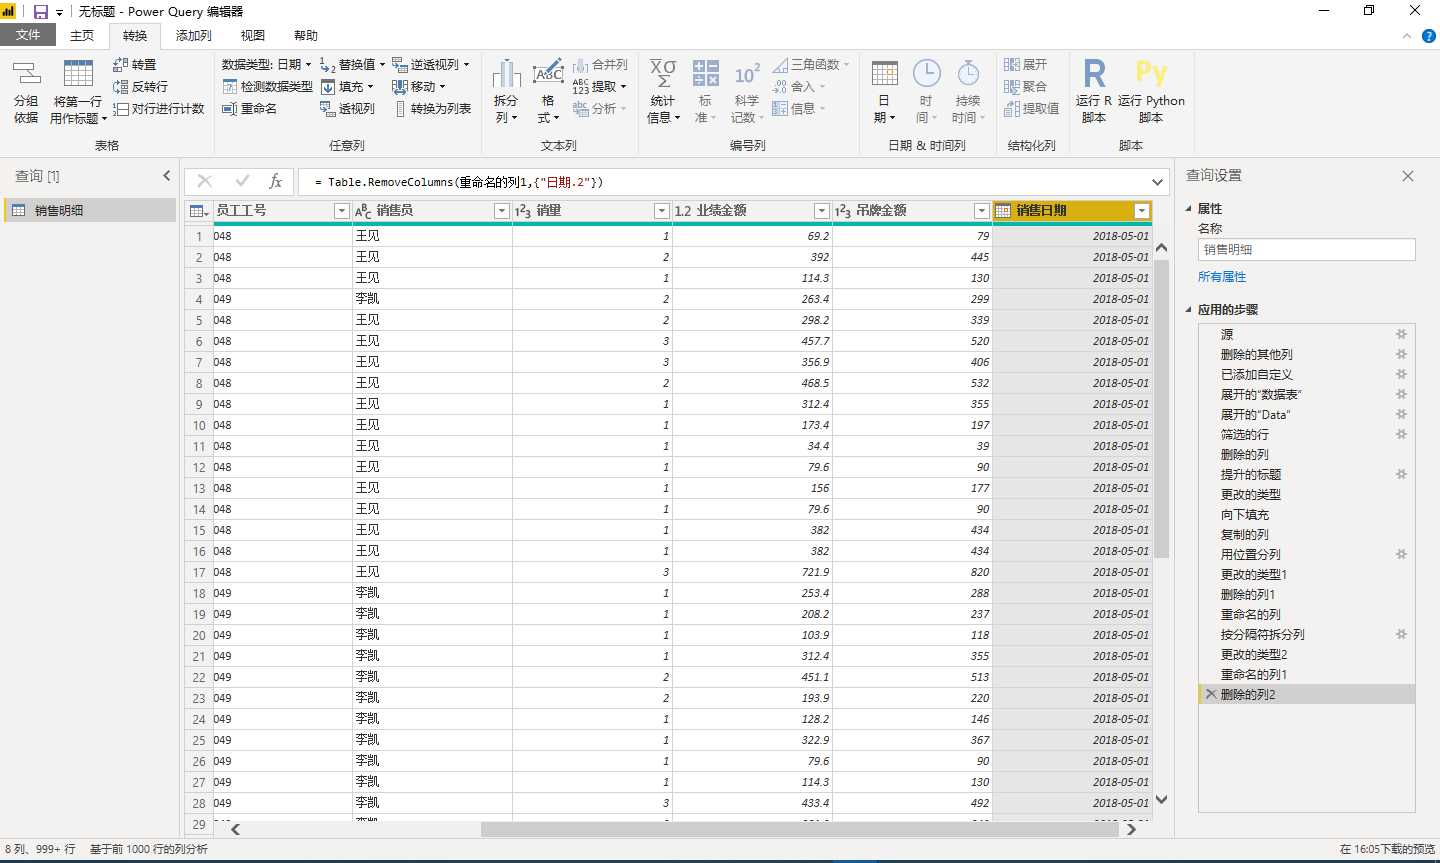Switch to the 视图 view tab
The width and height of the screenshot is (1440, 863).
coord(253,36)
